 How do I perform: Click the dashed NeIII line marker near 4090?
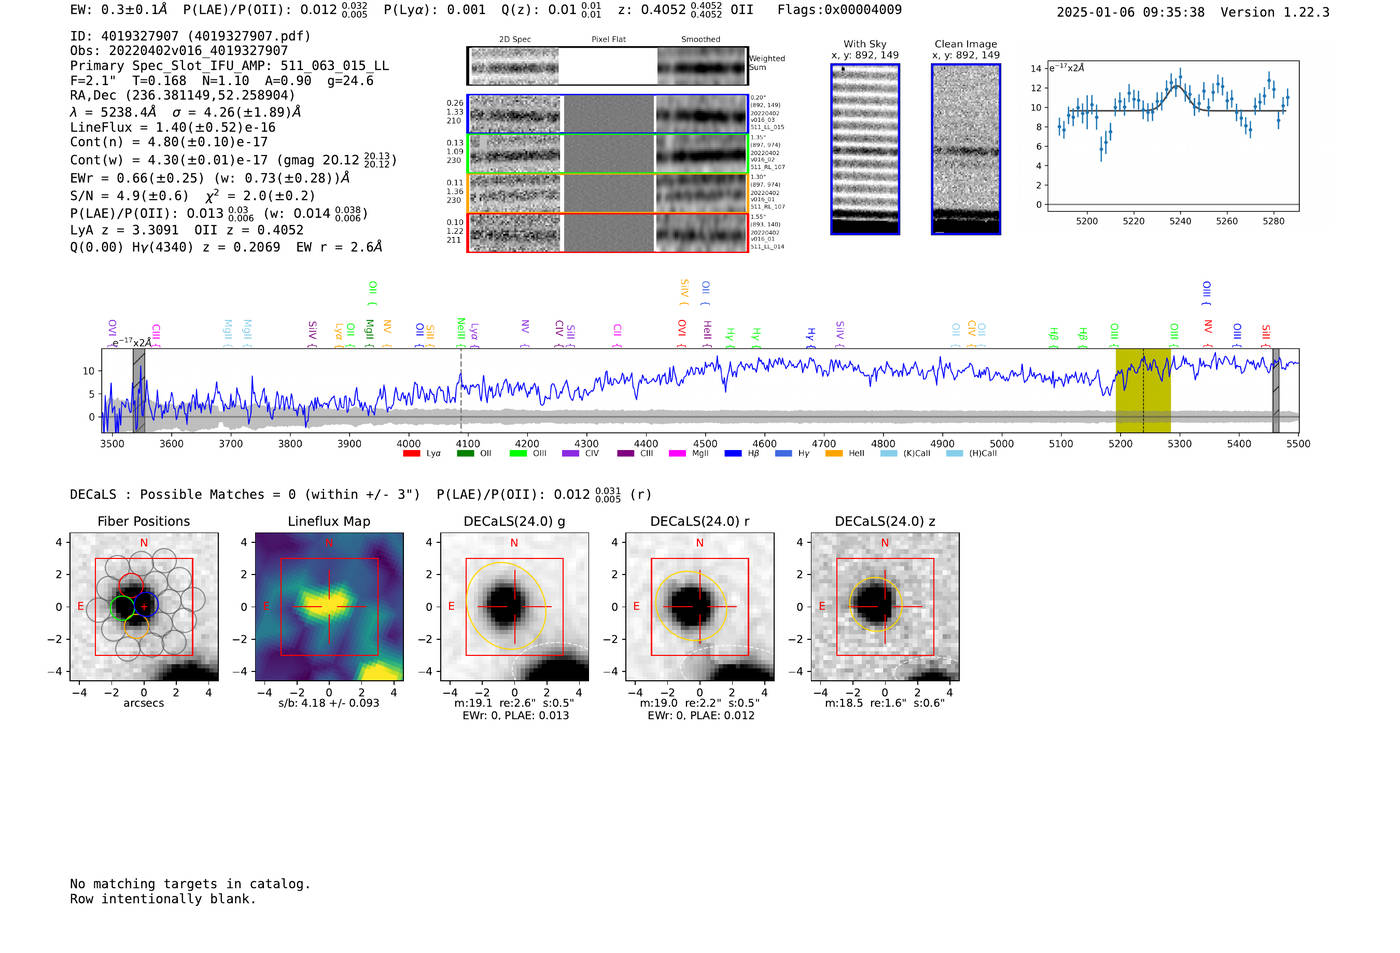(x=460, y=390)
